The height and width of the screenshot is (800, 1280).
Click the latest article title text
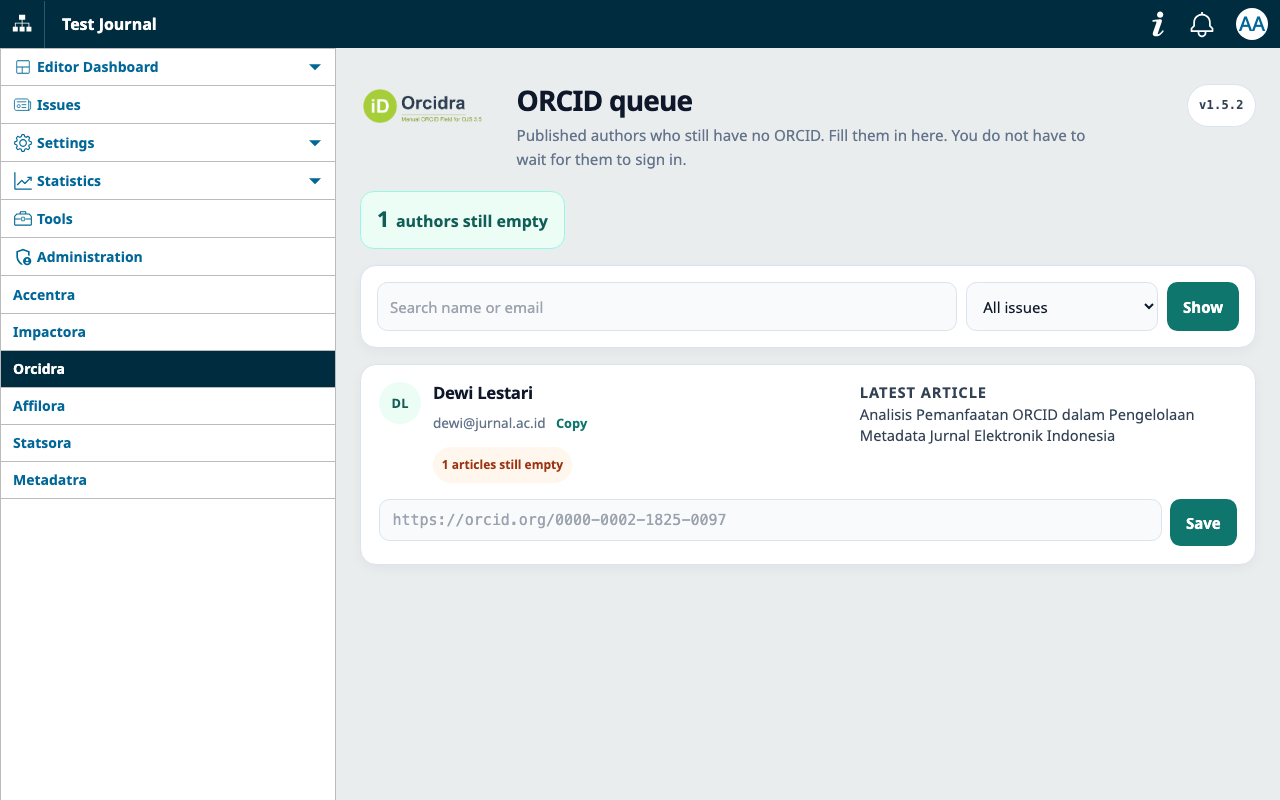tap(1027, 425)
